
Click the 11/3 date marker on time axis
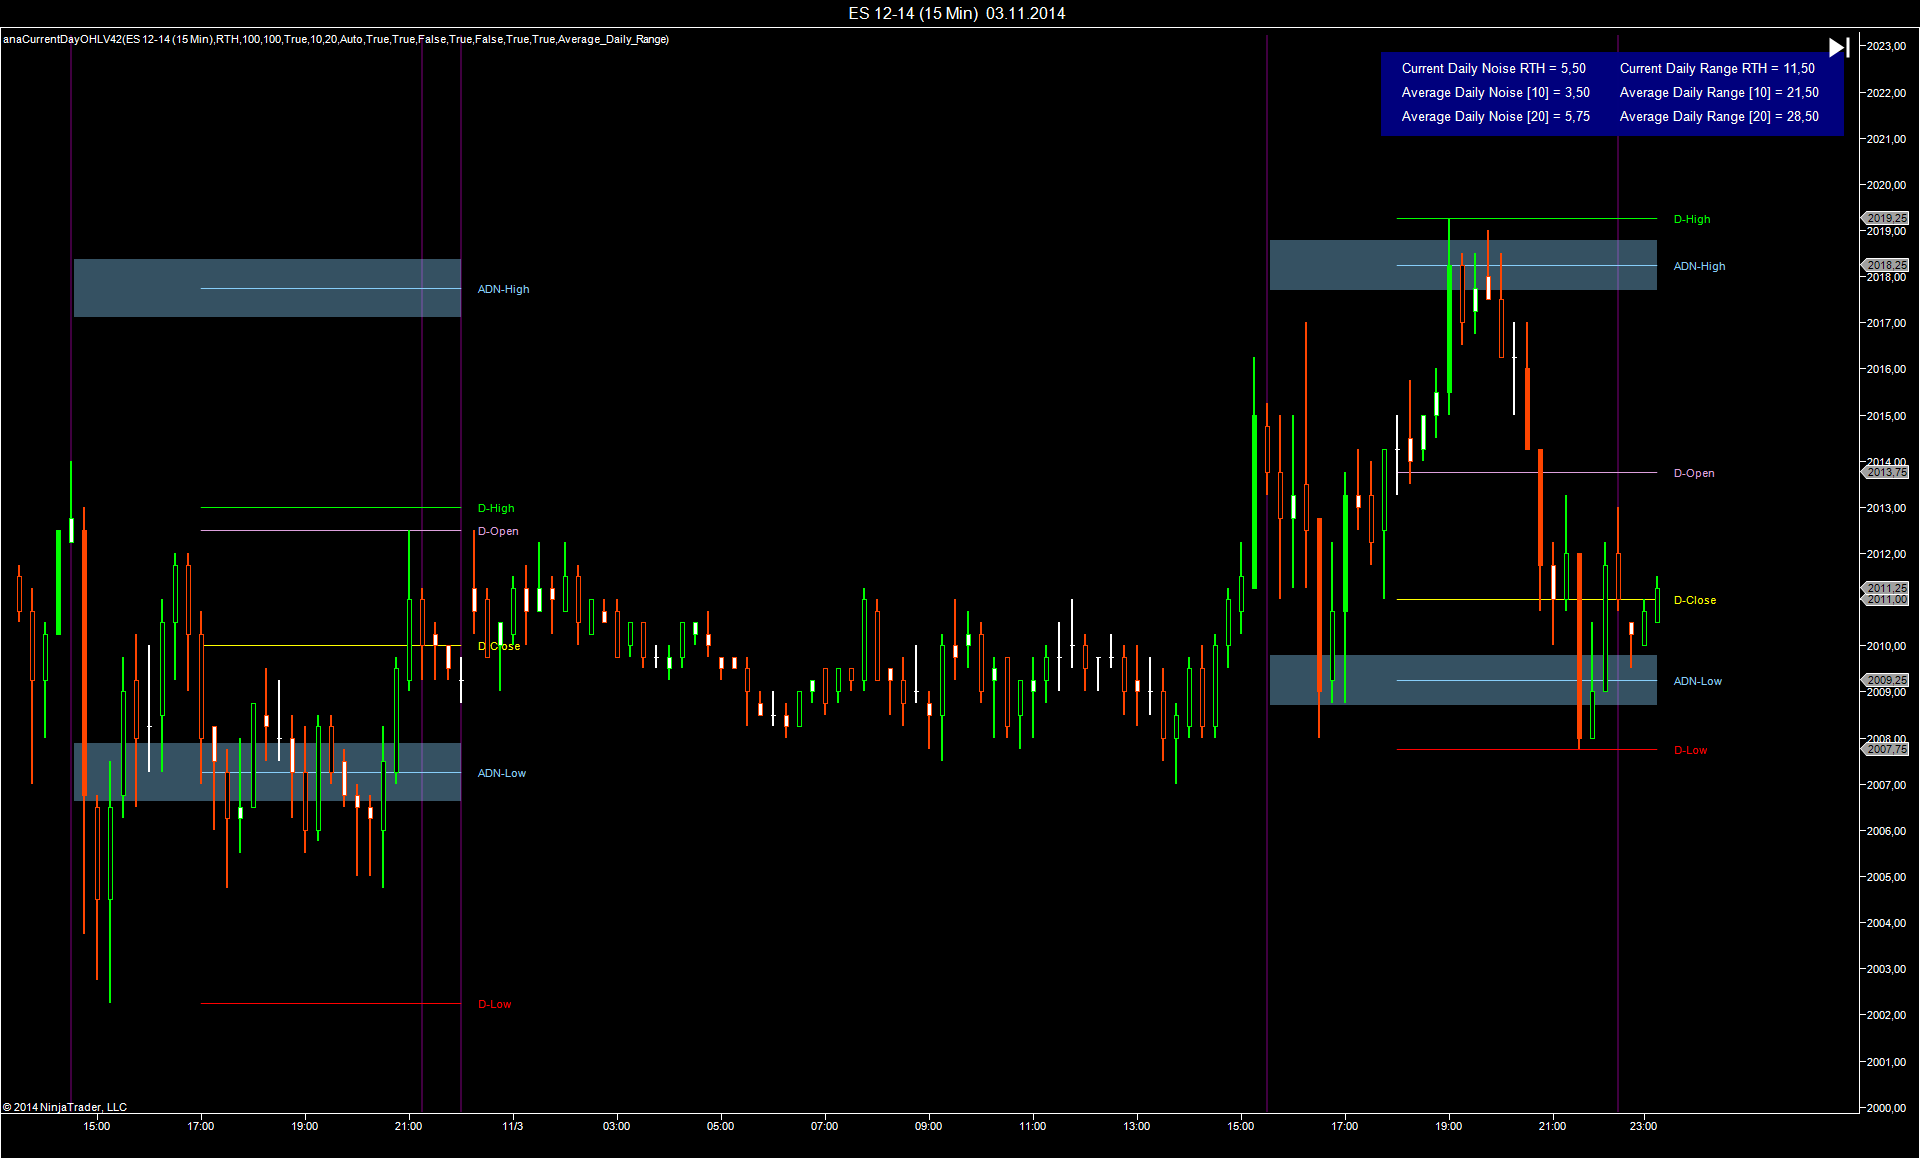pos(512,1126)
